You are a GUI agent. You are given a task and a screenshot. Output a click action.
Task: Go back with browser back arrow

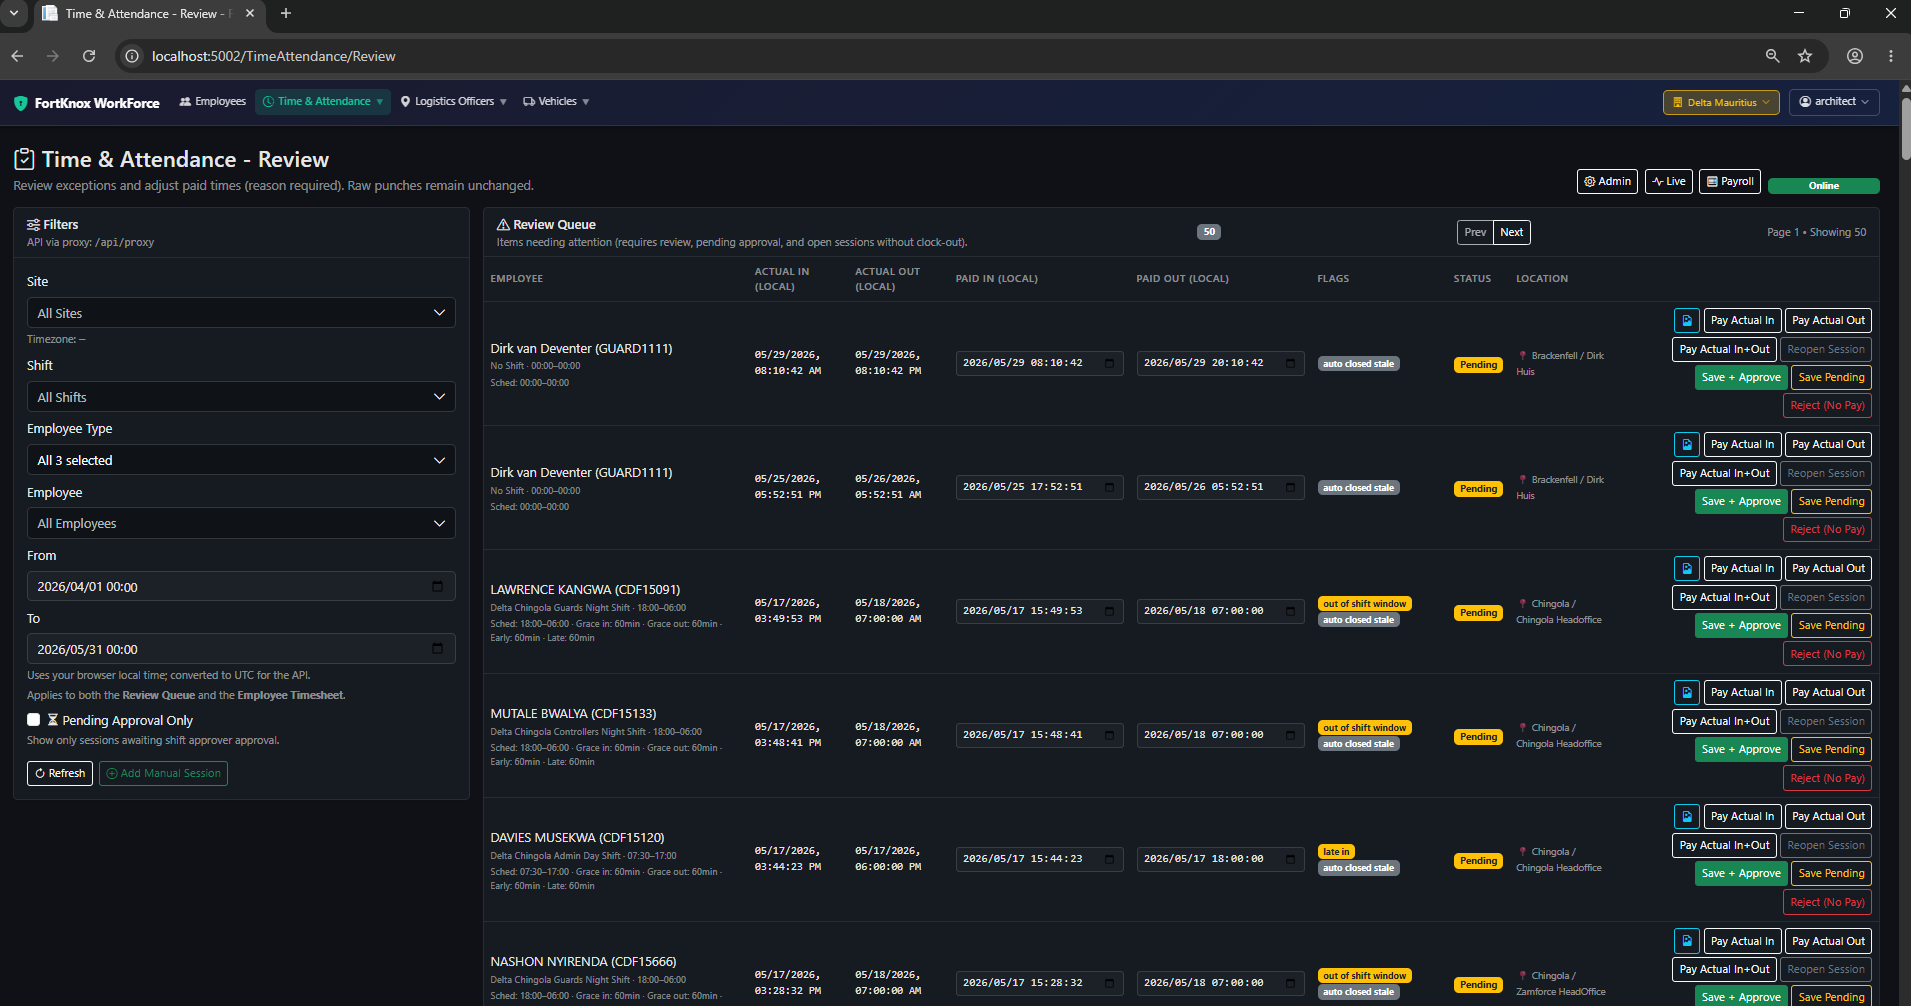(17, 56)
